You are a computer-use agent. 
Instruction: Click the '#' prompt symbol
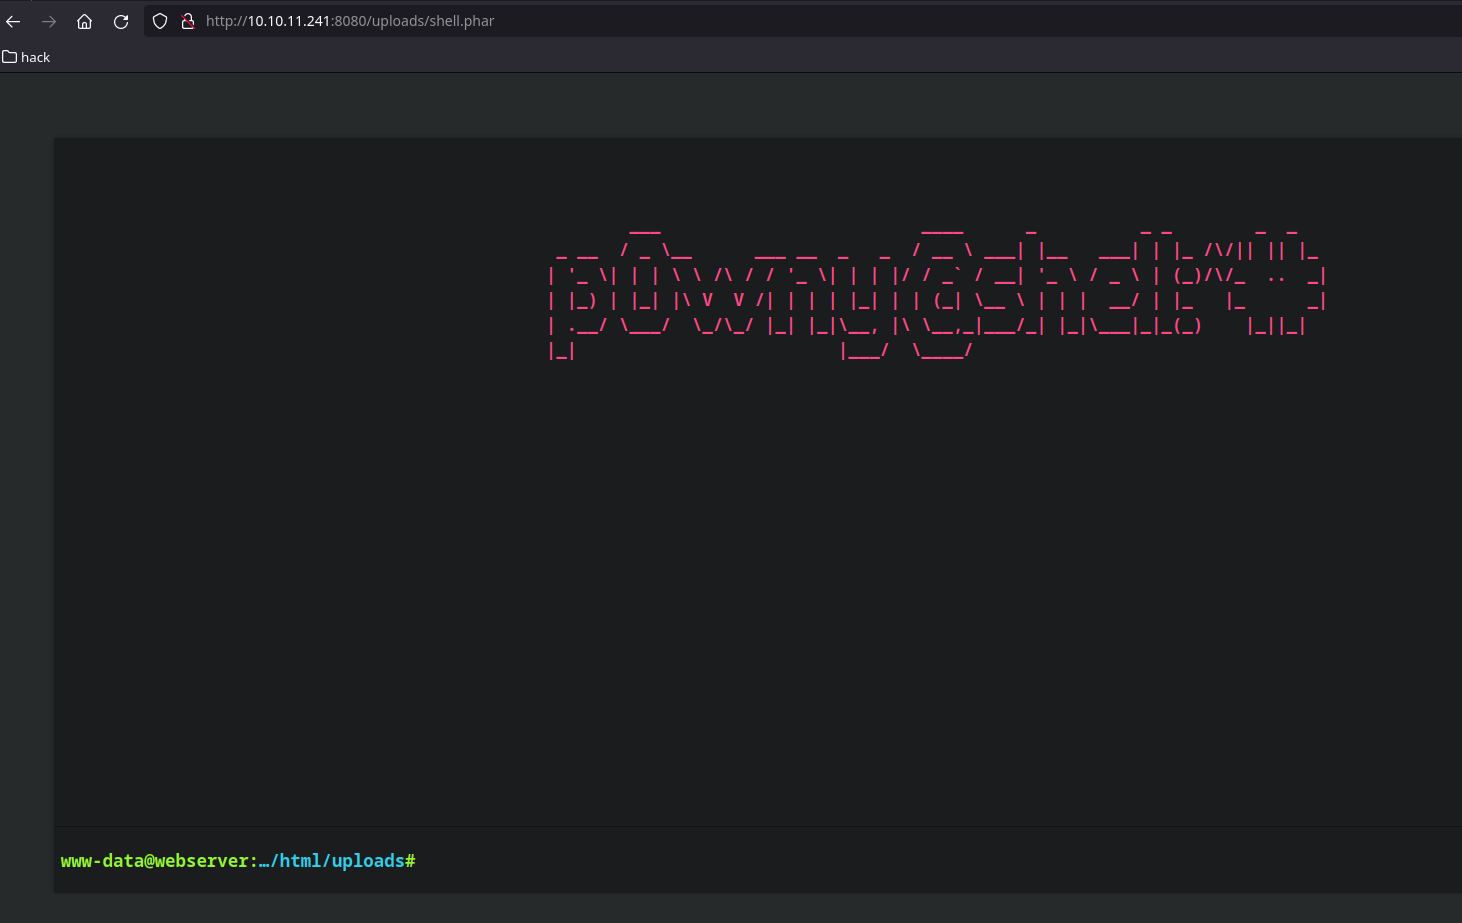(x=410, y=861)
